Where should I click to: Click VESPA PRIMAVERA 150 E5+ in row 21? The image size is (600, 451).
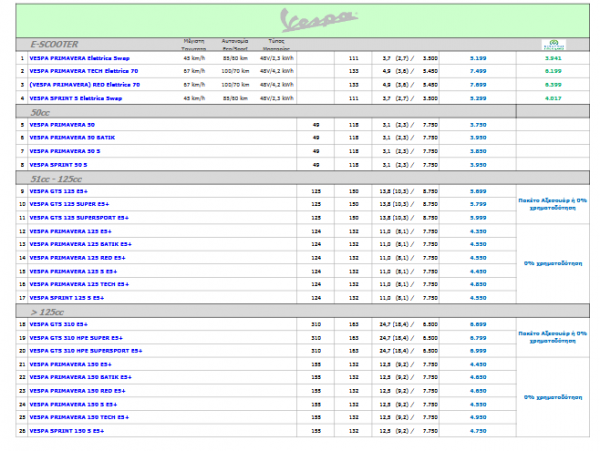(70, 365)
